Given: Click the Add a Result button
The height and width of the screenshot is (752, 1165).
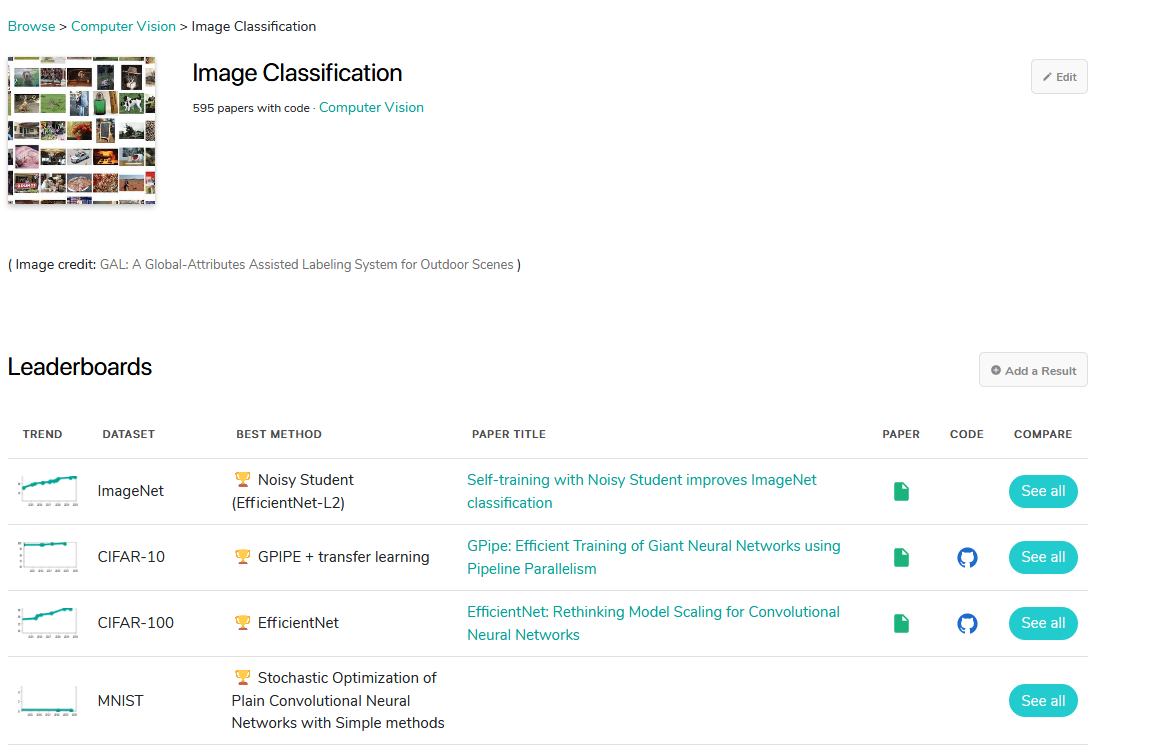Looking at the screenshot, I should [1033, 370].
